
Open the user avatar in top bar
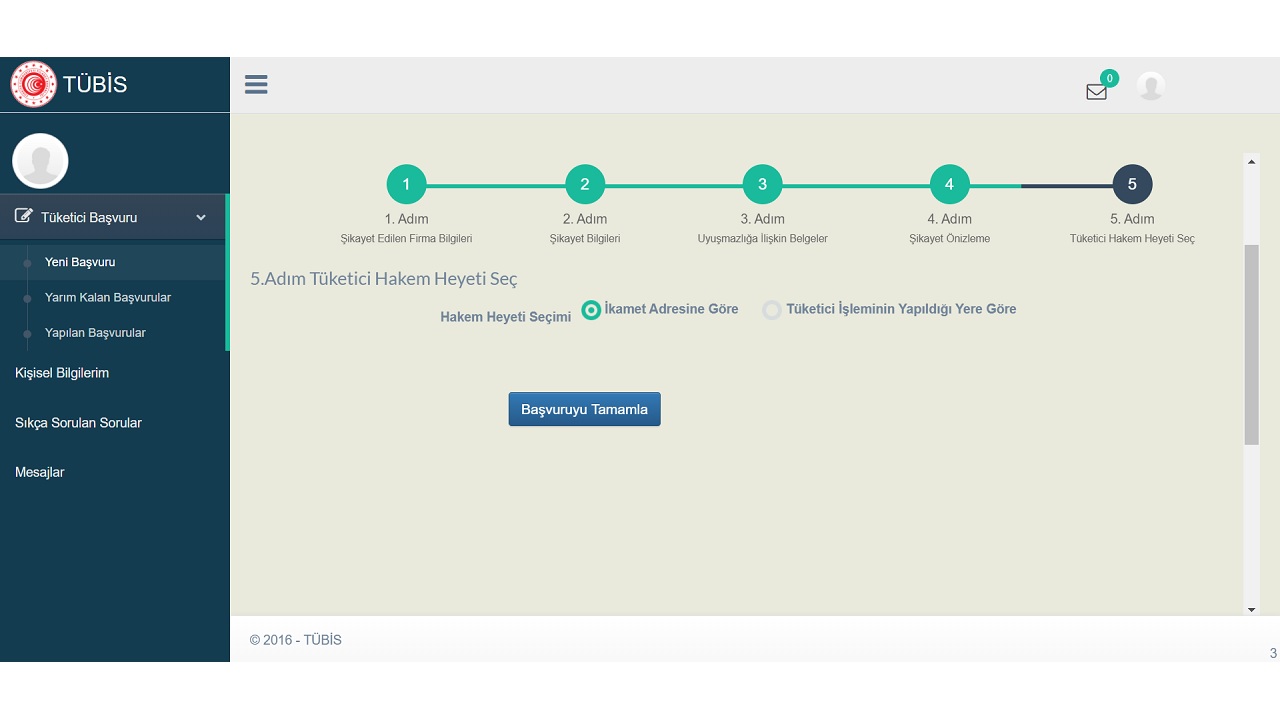pos(1151,86)
